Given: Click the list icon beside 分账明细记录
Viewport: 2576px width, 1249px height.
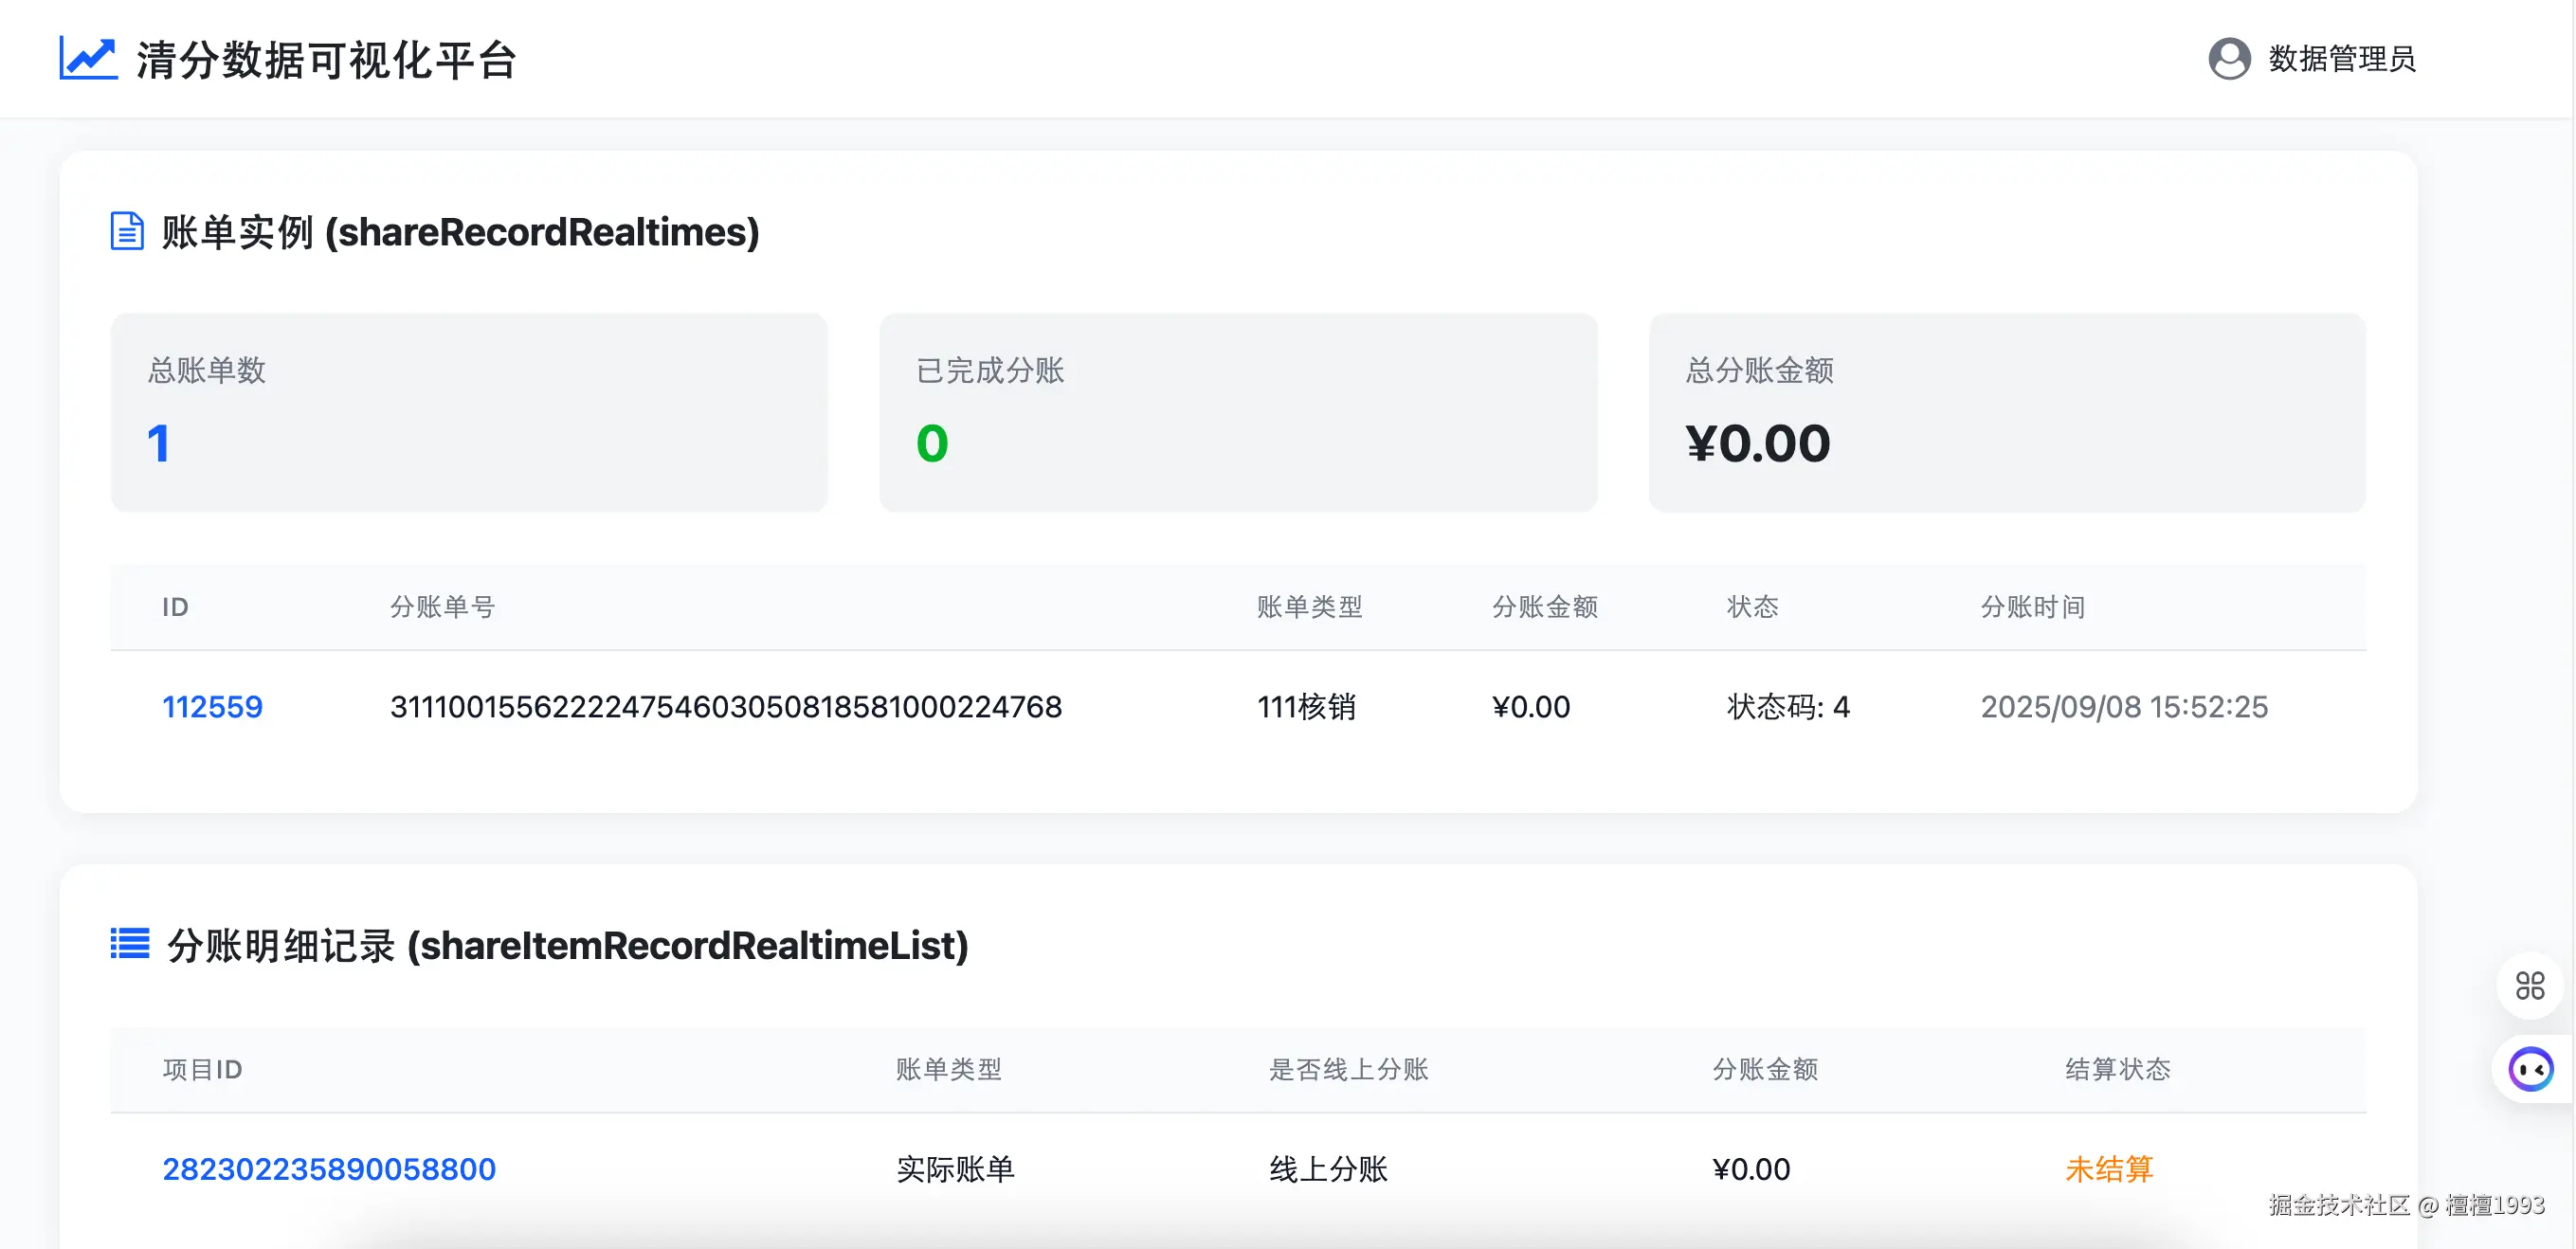Looking at the screenshot, I should [x=130, y=944].
